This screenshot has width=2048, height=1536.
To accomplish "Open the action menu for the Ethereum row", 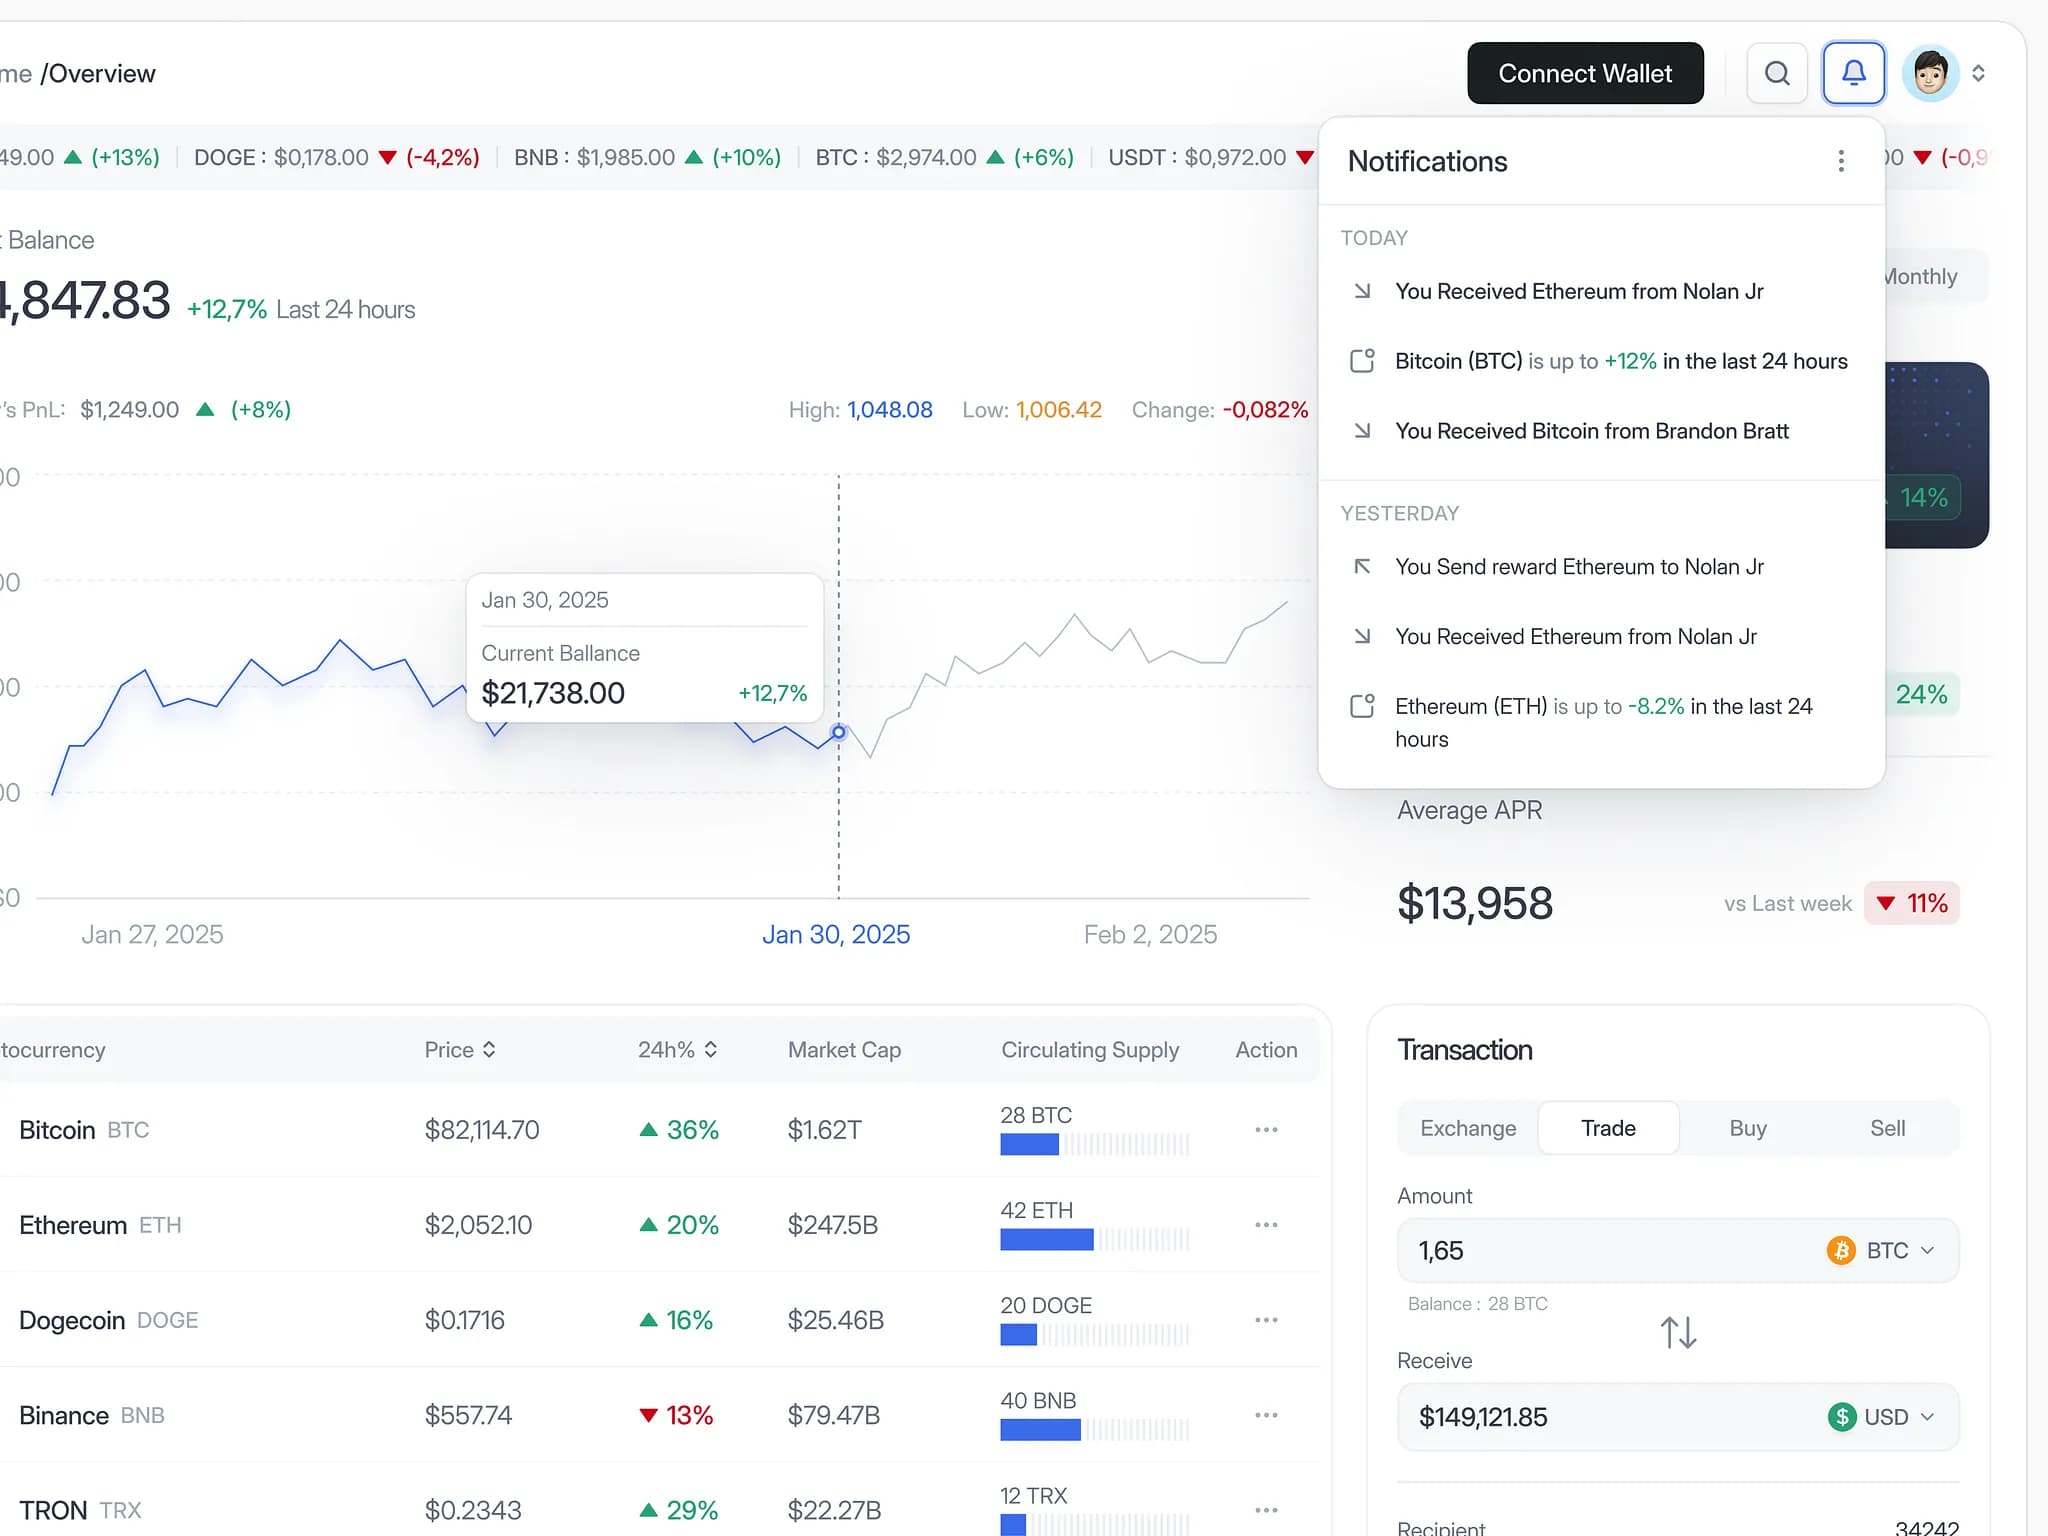I will click(x=1266, y=1224).
